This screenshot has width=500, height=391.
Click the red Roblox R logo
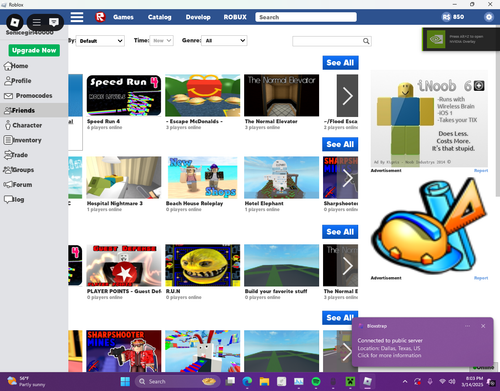pos(100,17)
